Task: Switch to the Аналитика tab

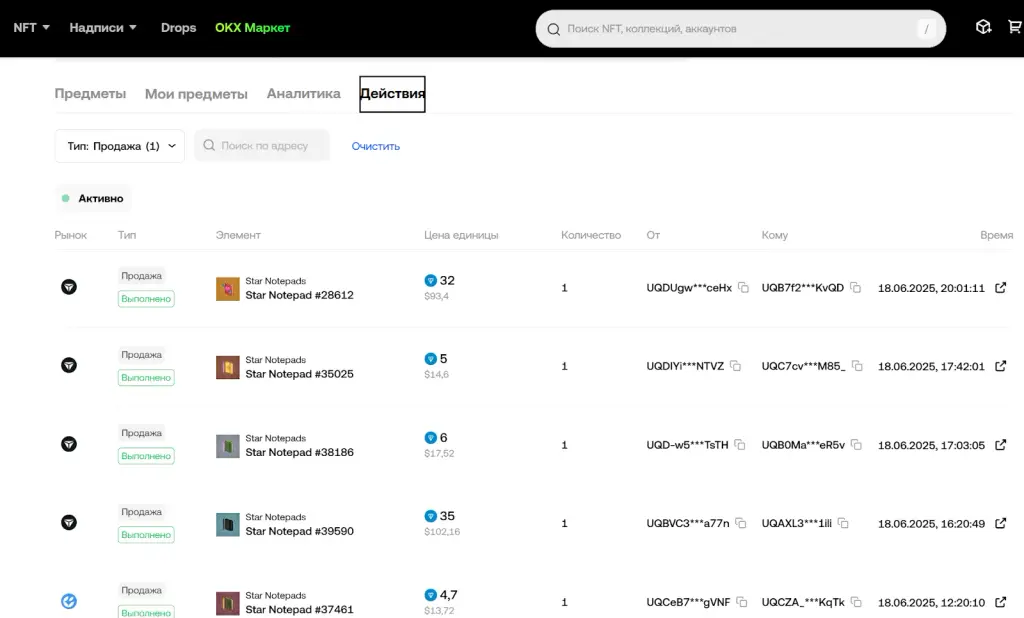Action: pyautogui.click(x=304, y=93)
